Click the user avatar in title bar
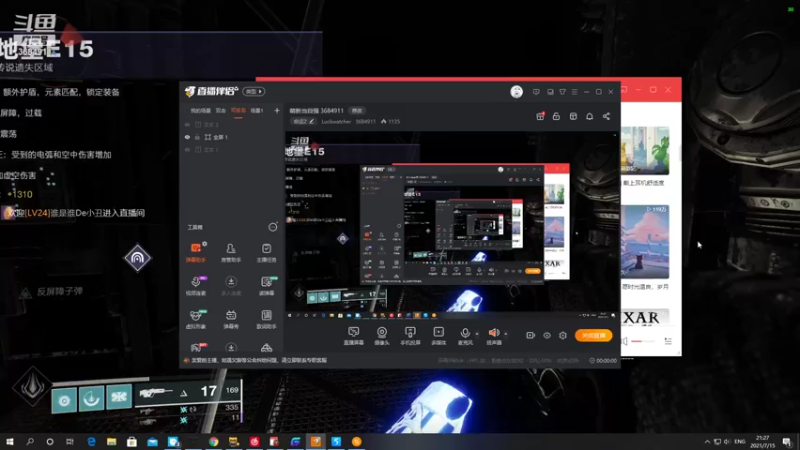The height and width of the screenshot is (450, 800). tap(516, 91)
